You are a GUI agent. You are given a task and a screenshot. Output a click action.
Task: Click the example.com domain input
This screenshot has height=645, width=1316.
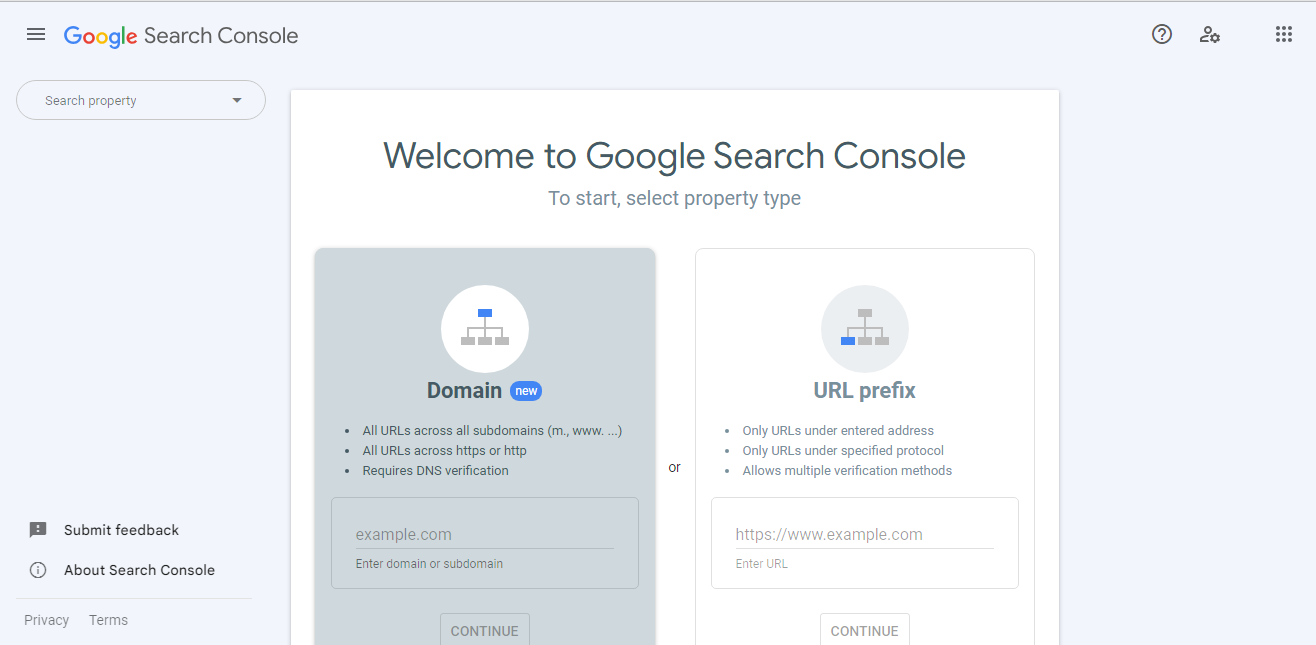[x=485, y=535]
